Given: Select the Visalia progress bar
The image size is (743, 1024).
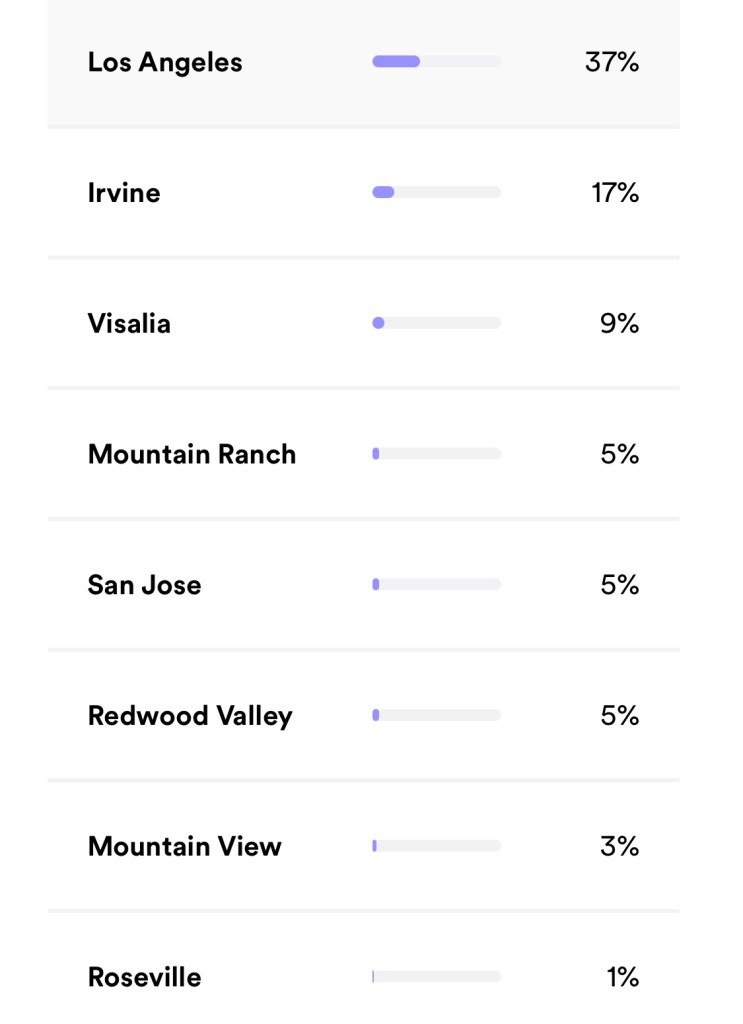Looking at the screenshot, I should tap(436, 323).
